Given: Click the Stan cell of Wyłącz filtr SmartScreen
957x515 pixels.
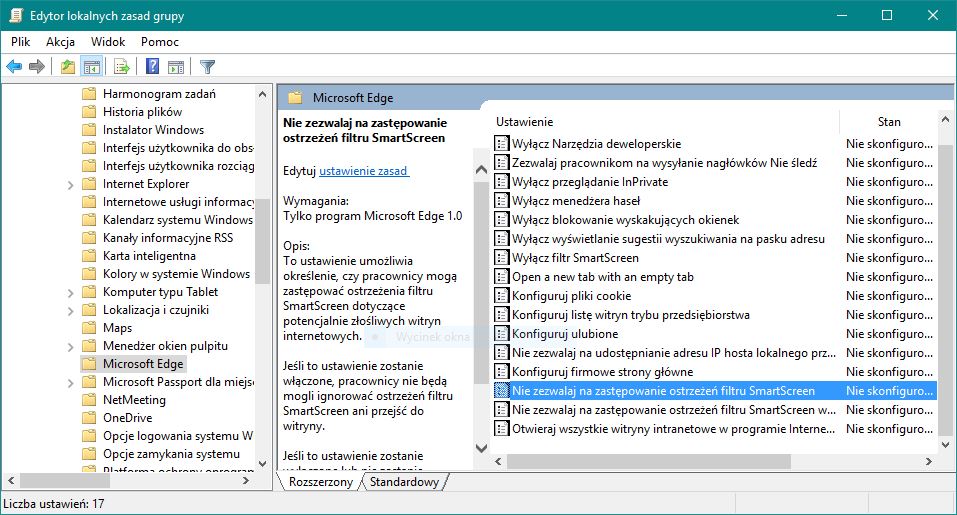Looking at the screenshot, I should pyautogui.click(x=889, y=258).
